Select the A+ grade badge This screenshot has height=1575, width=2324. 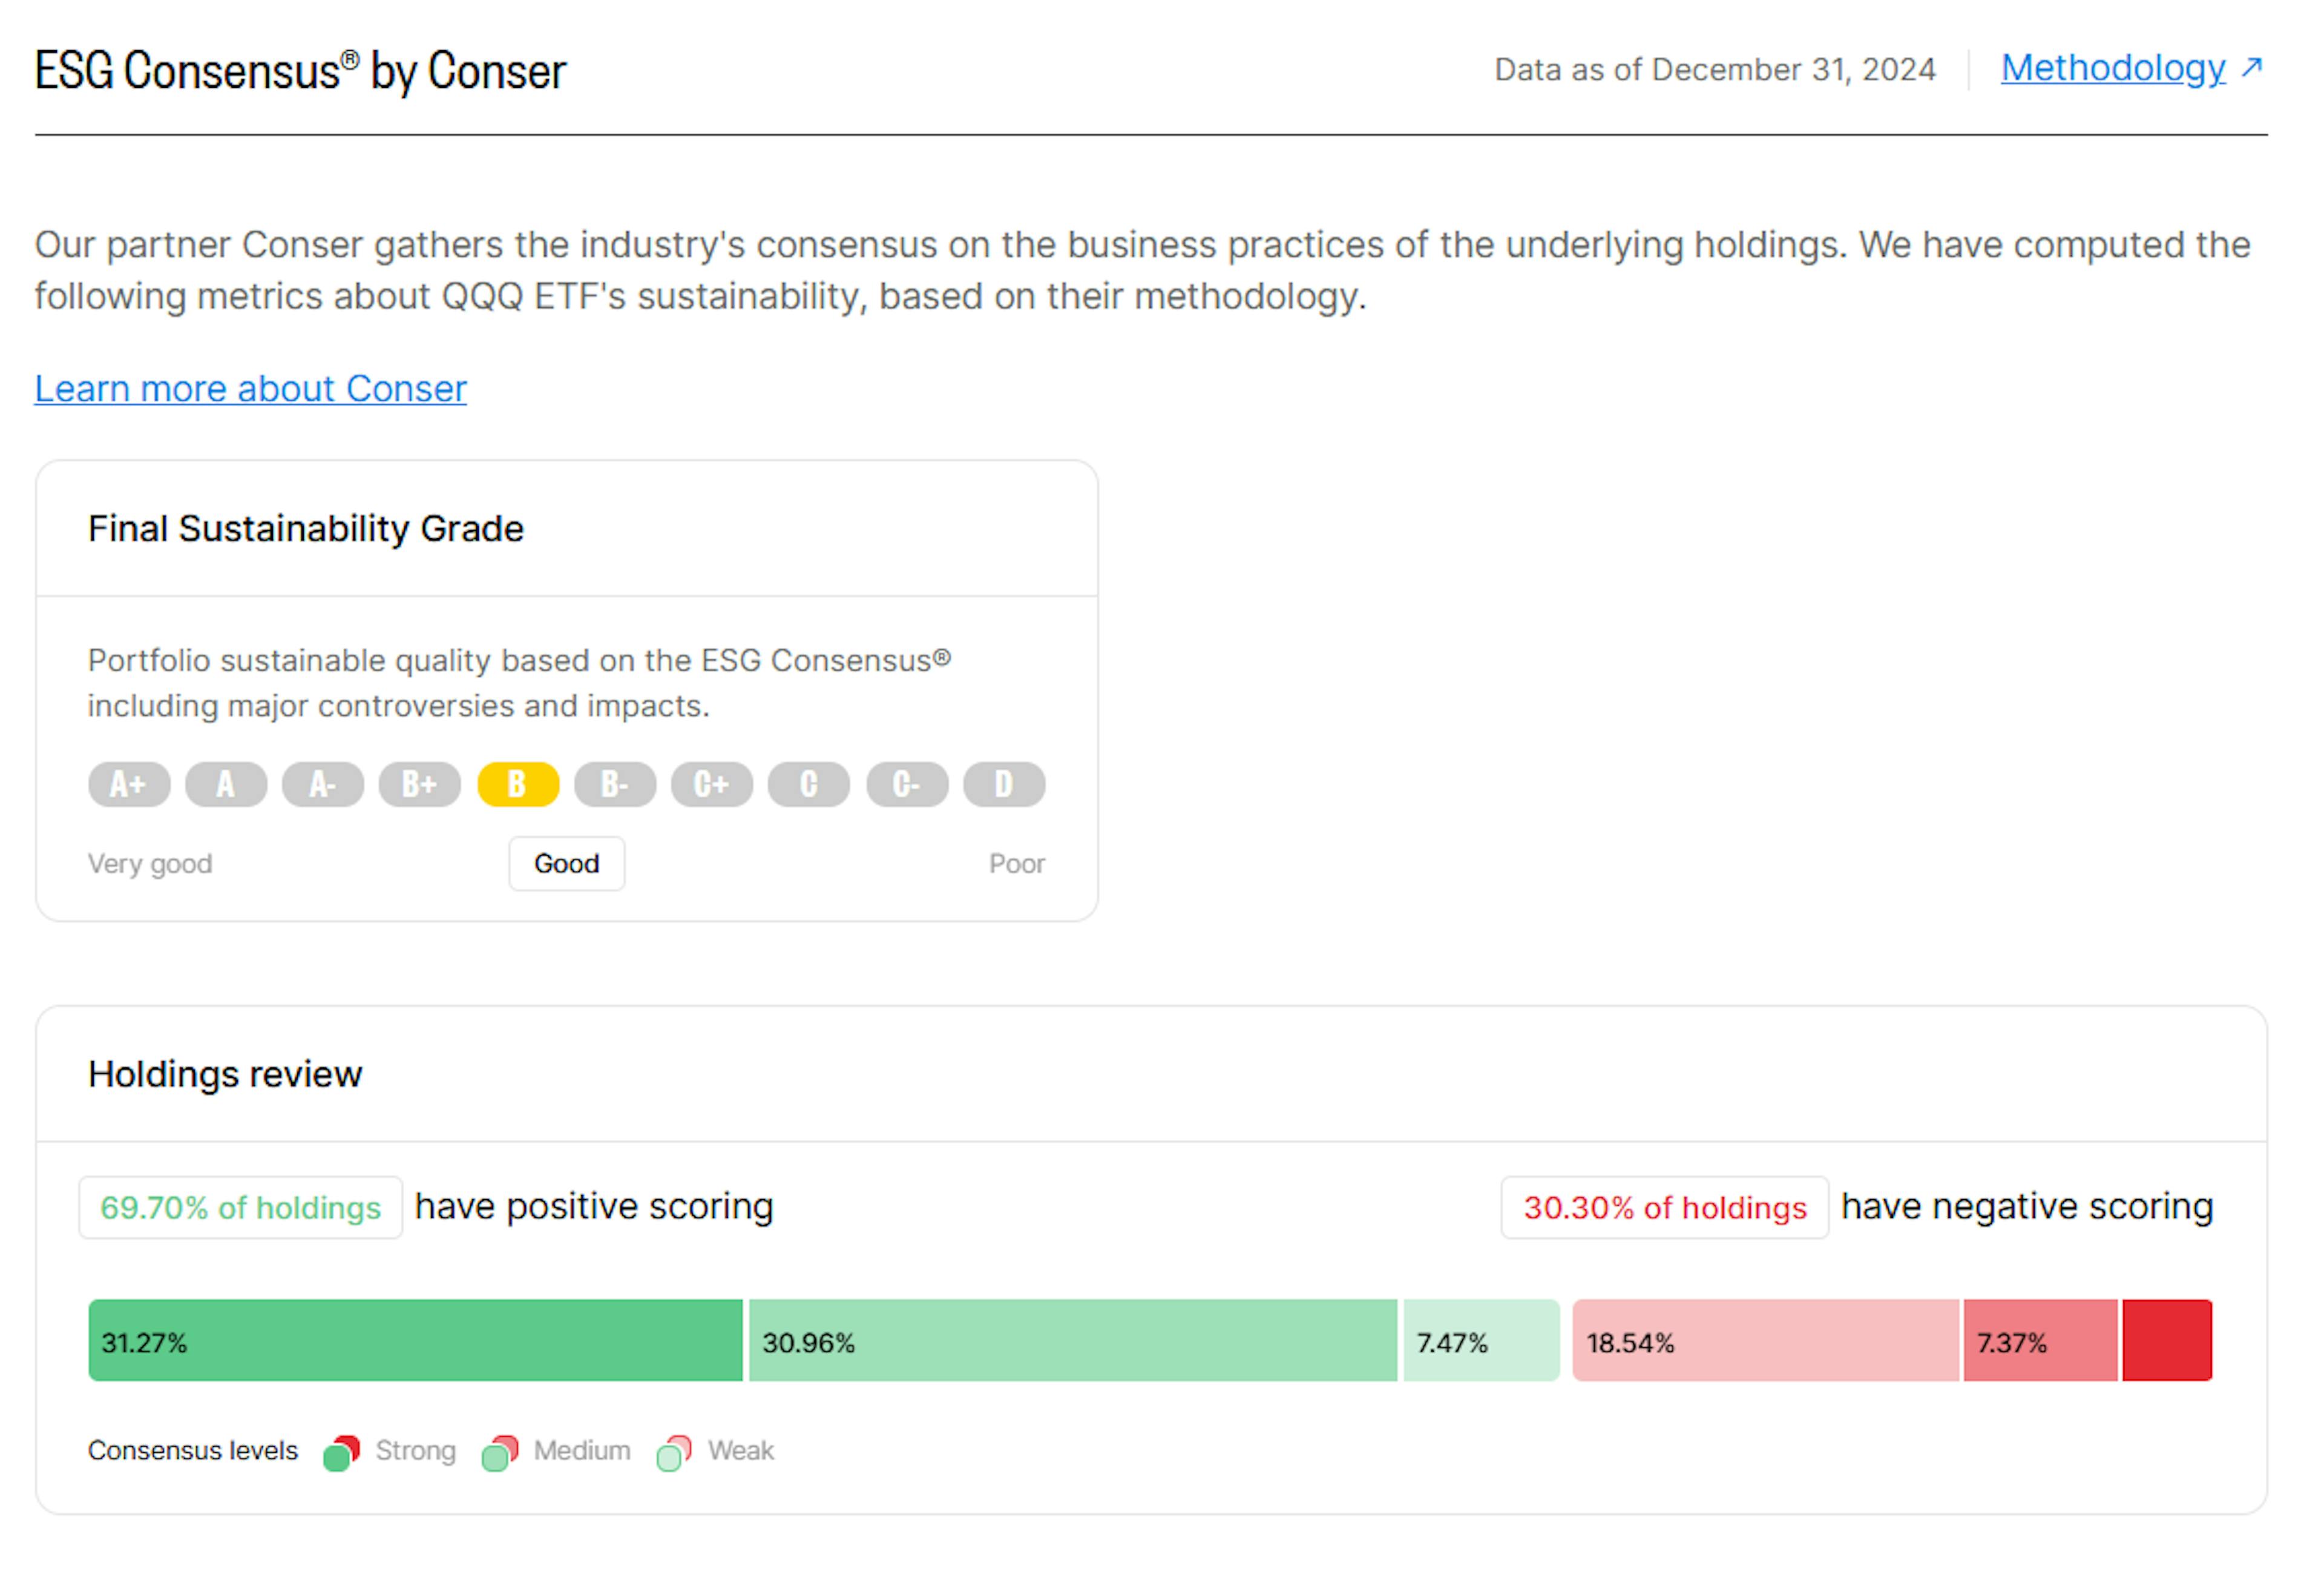(x=128, y=784)
